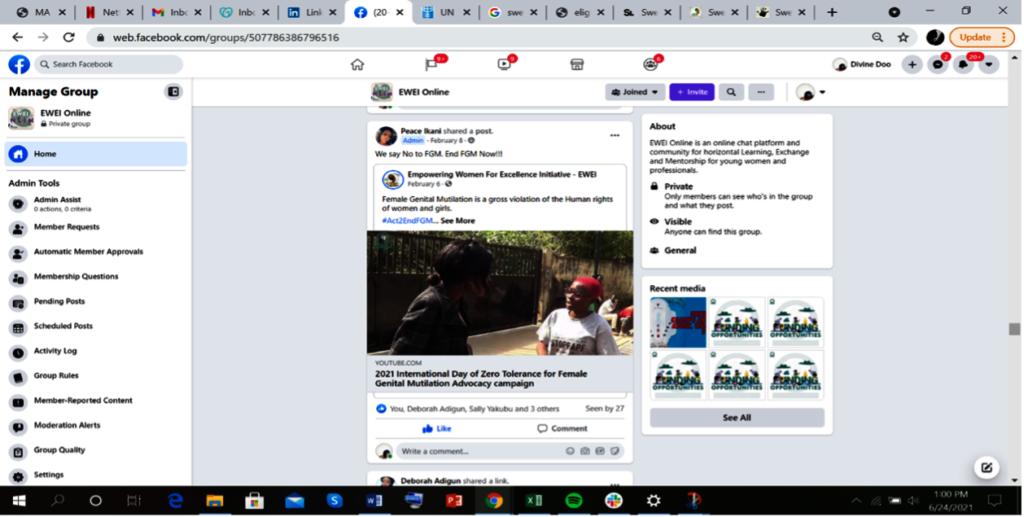The image size is (1024, 517).
Task: Open the new message compose icon
Action: (x=987, y=467)
